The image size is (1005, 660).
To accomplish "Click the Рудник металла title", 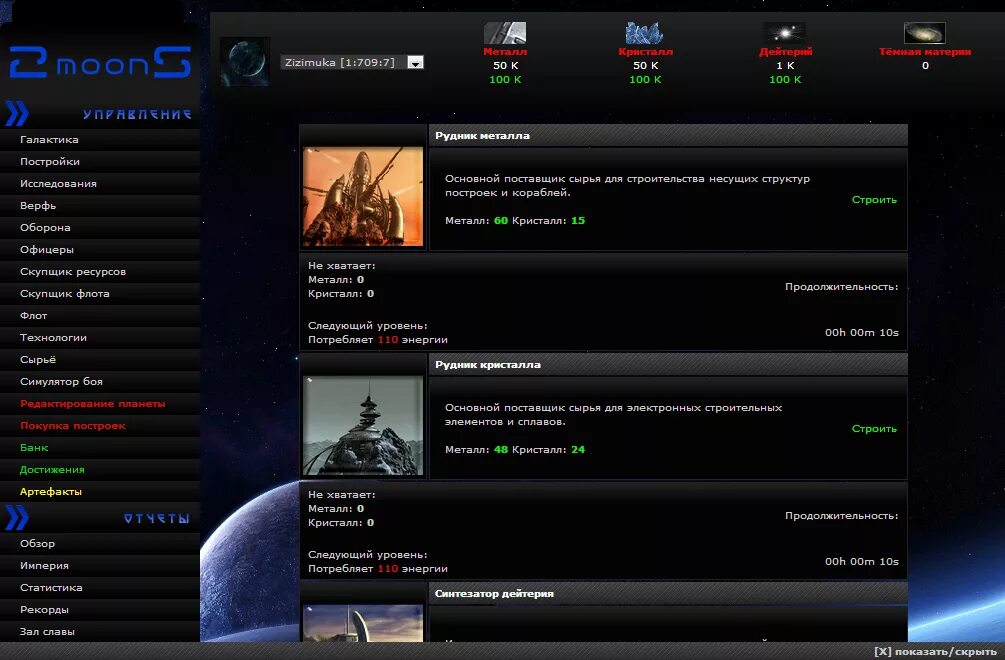I will tap(483, 136).
